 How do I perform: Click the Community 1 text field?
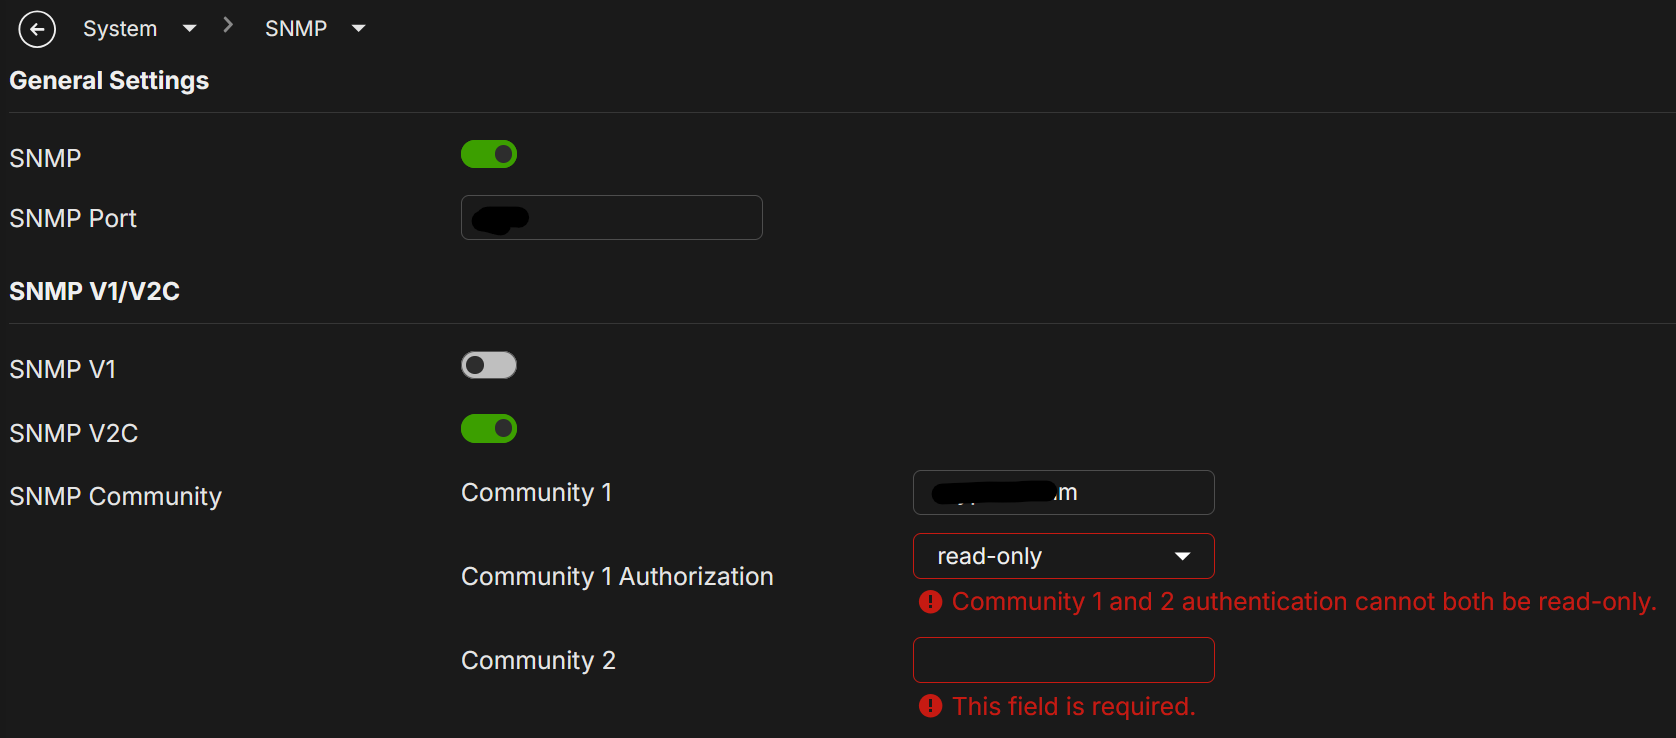[x=1064, y=492]
